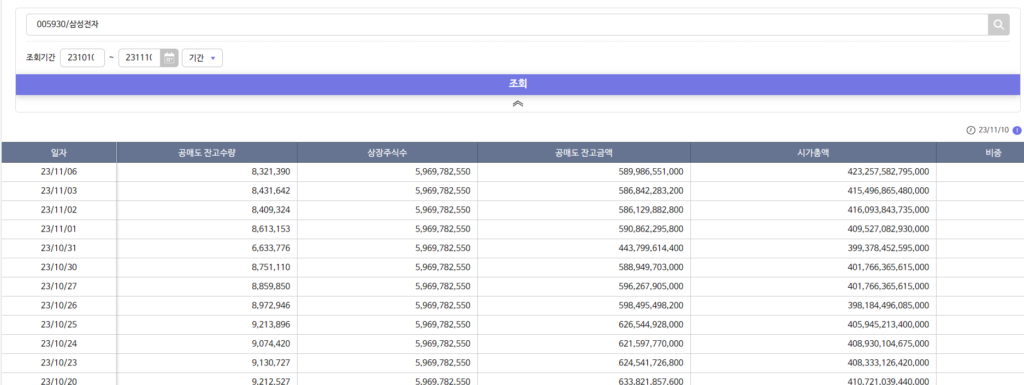This screenshot has width=1024, height=385.
Task: Click the market cap 398,184,496,085,000
Action: point(888,305)
